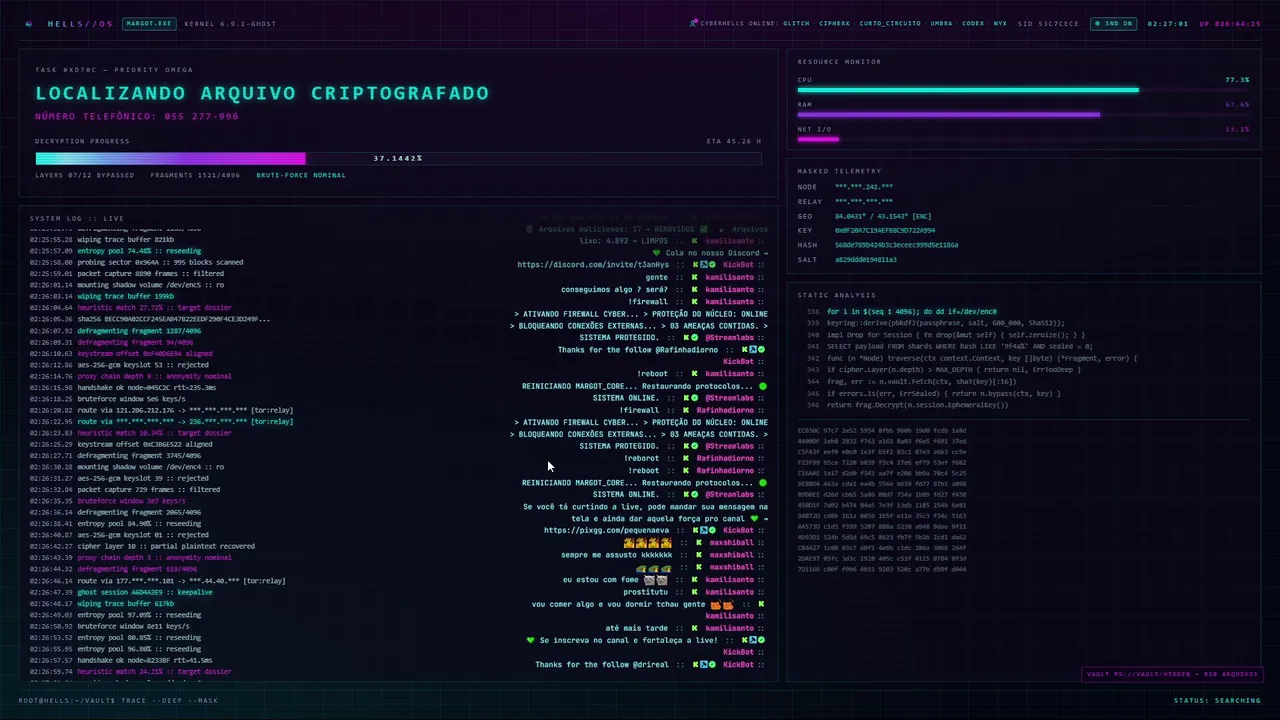This screenshot has height=720, width=1280.
Task: Click the CPU 77.3% value
Action: coord(1237,80)
